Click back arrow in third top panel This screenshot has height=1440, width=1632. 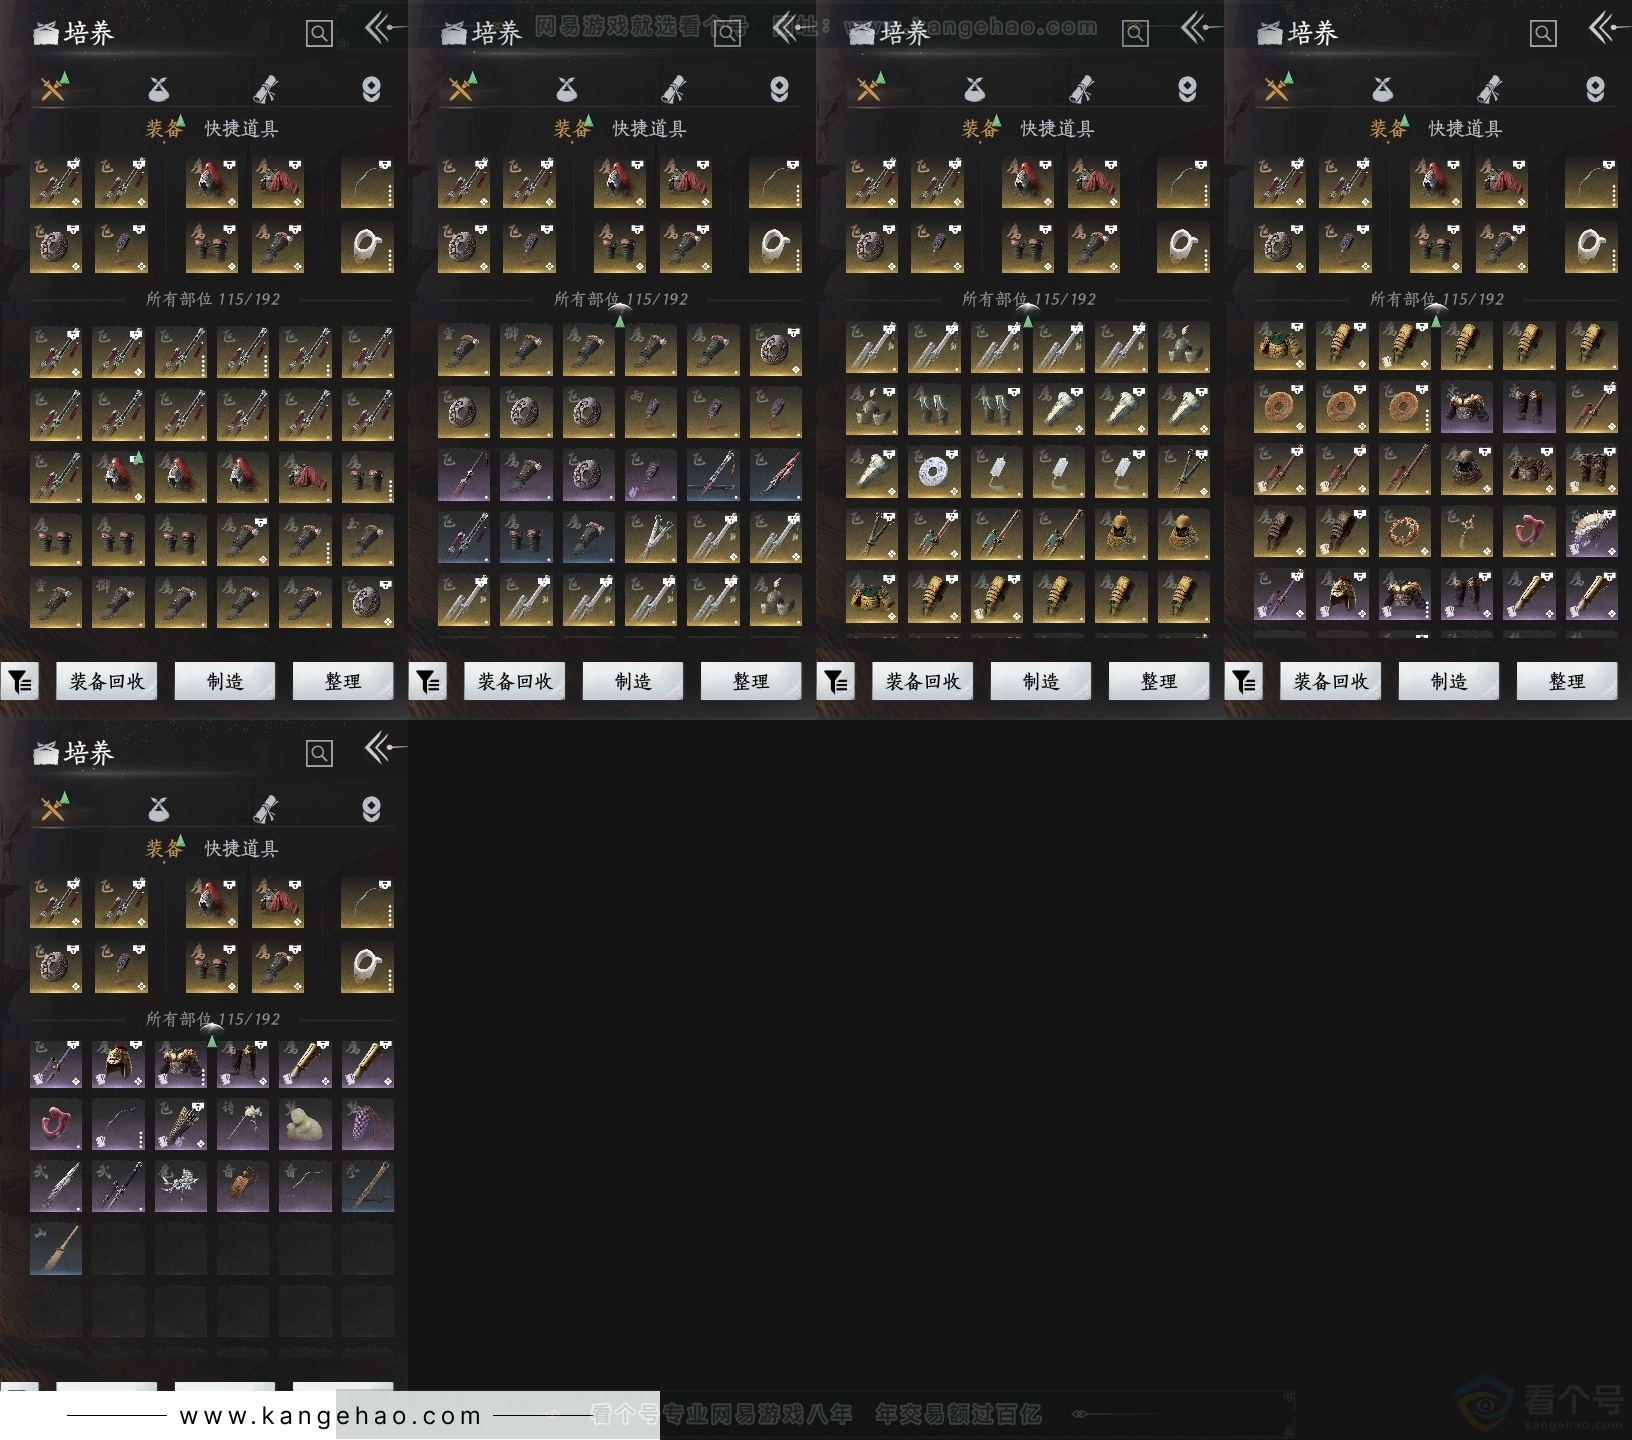click(x=1200, y=28)
